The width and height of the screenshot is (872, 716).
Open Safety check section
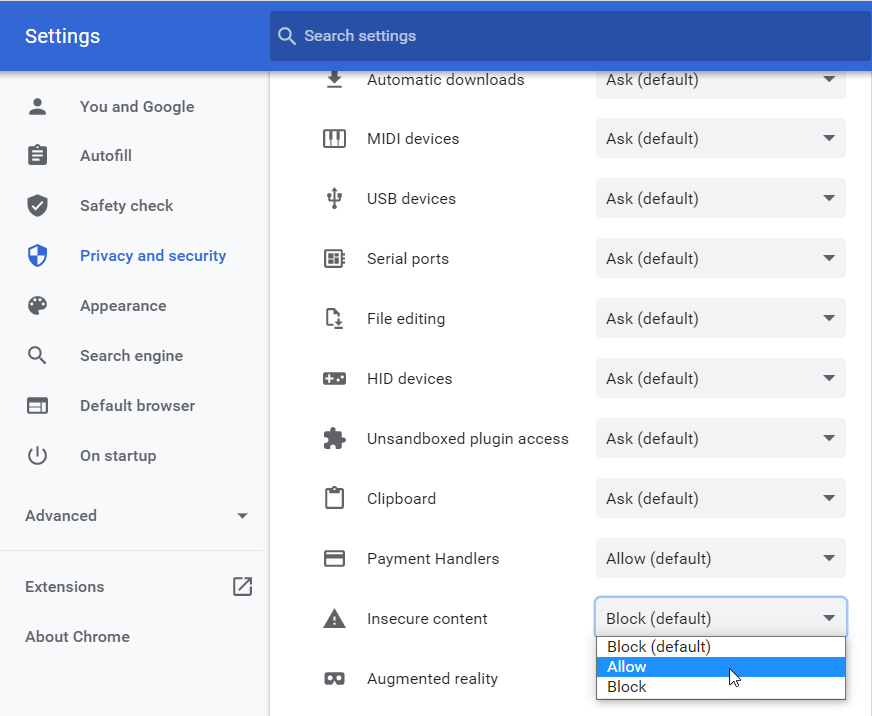click(x=126, y=205)
